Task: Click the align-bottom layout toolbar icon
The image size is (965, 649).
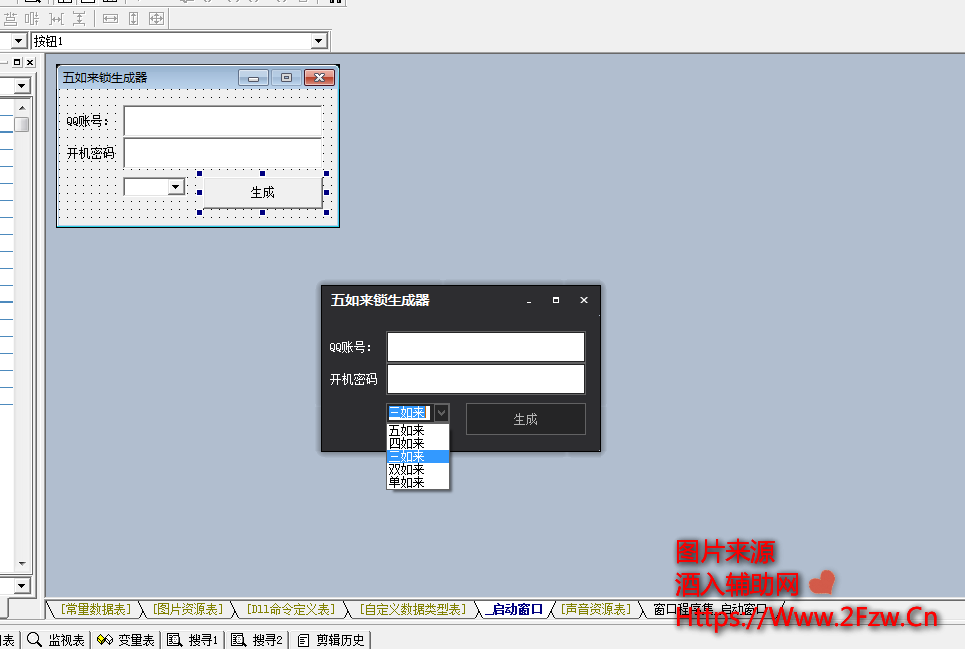Action: (x=11, y=18)
